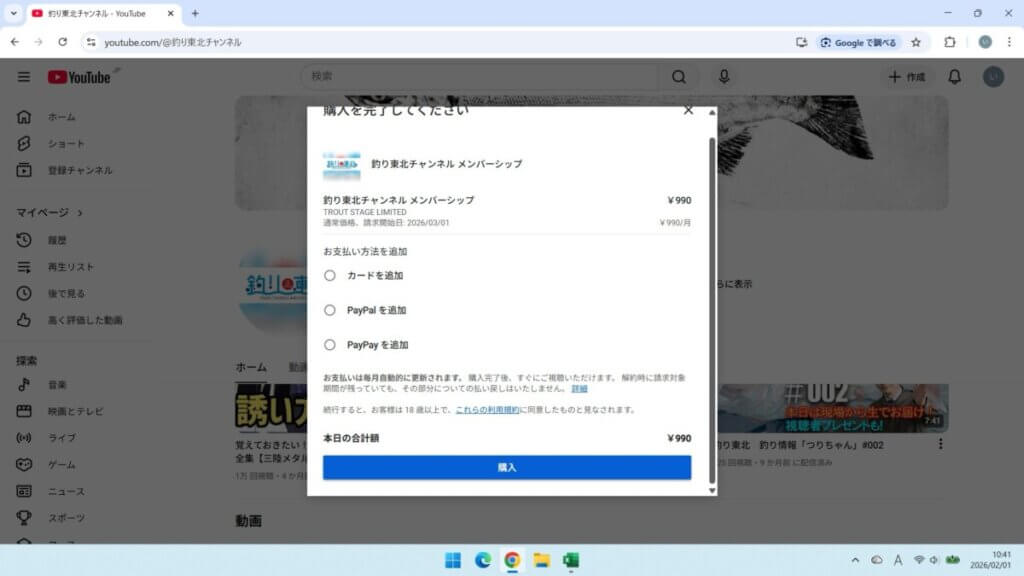This screenshot has width=1024, height=576.
Task: Open the Chrome extensions puzzle icon
Action: (950, 42)
